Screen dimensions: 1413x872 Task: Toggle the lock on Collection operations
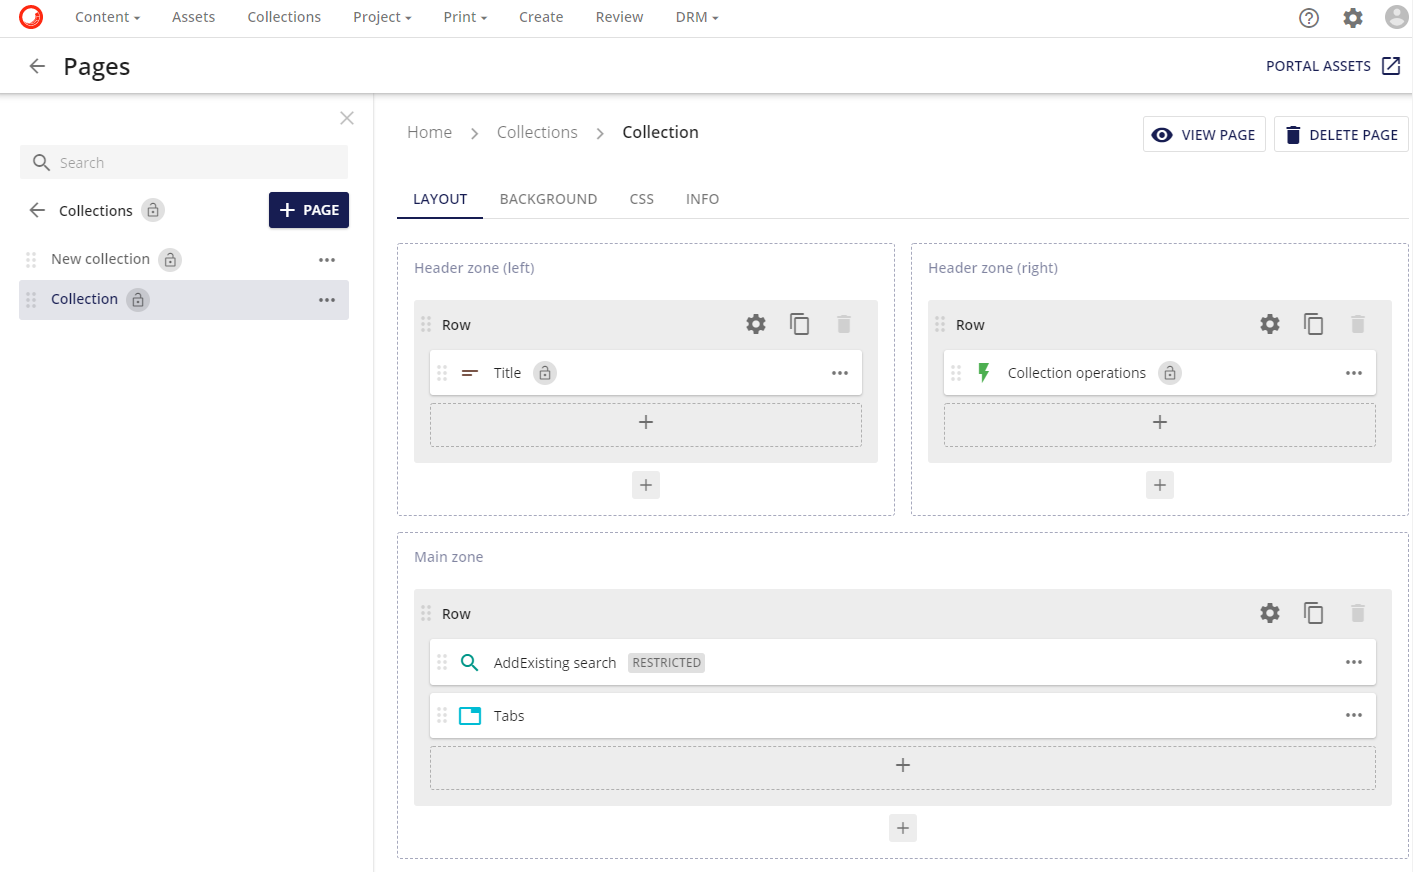tap(1170, 372)
